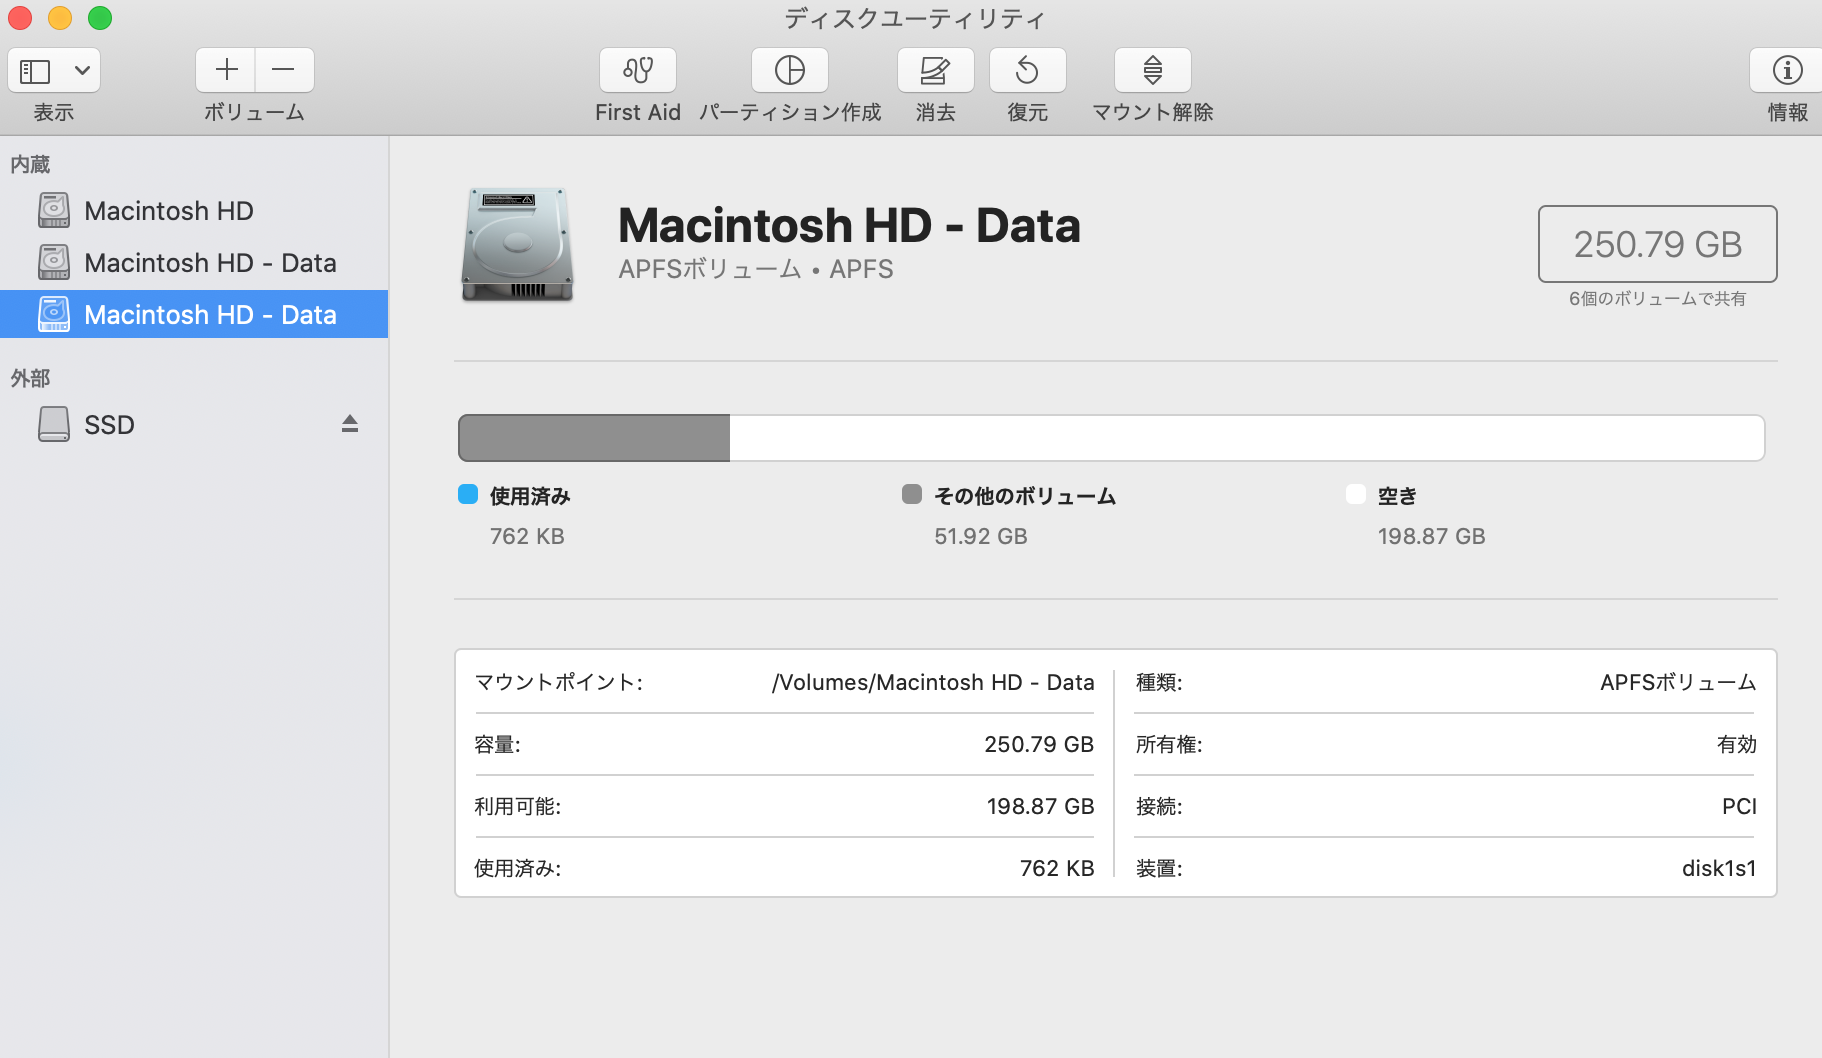The width and height of the screenshot is (1822, 1058).
Task: Click the erase (消去) toolbar icon
Action: click(x=936, y=70)
